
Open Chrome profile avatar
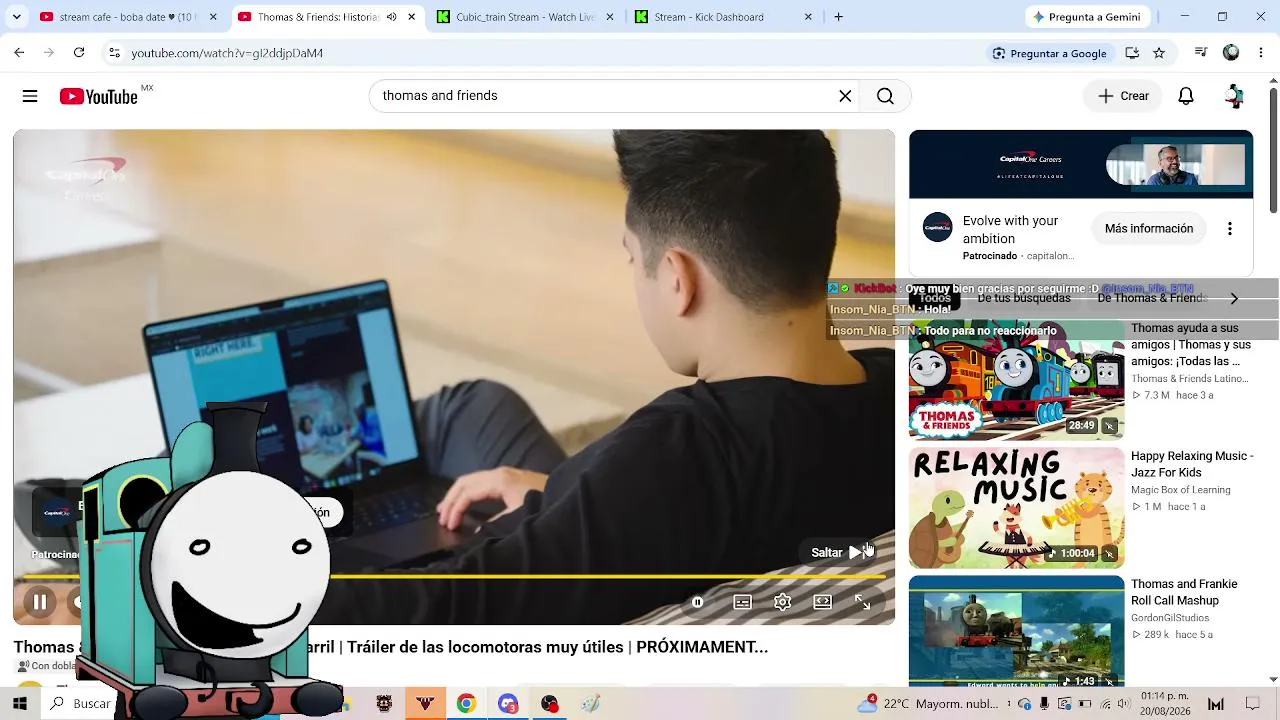click(1231, 53)
